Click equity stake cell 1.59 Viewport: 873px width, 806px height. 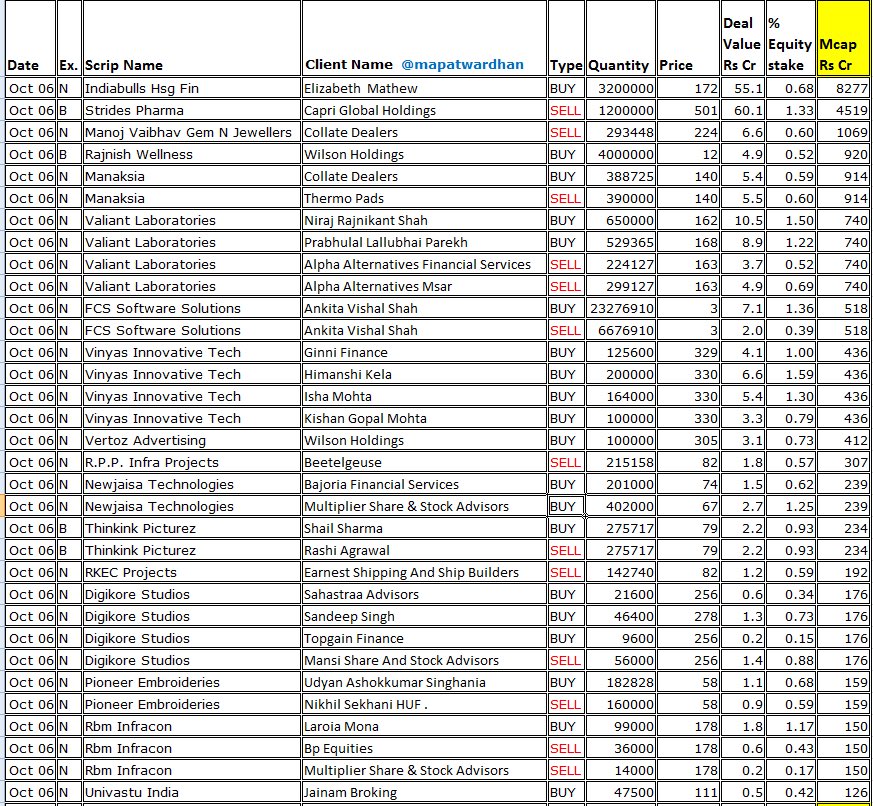(791, 374)
